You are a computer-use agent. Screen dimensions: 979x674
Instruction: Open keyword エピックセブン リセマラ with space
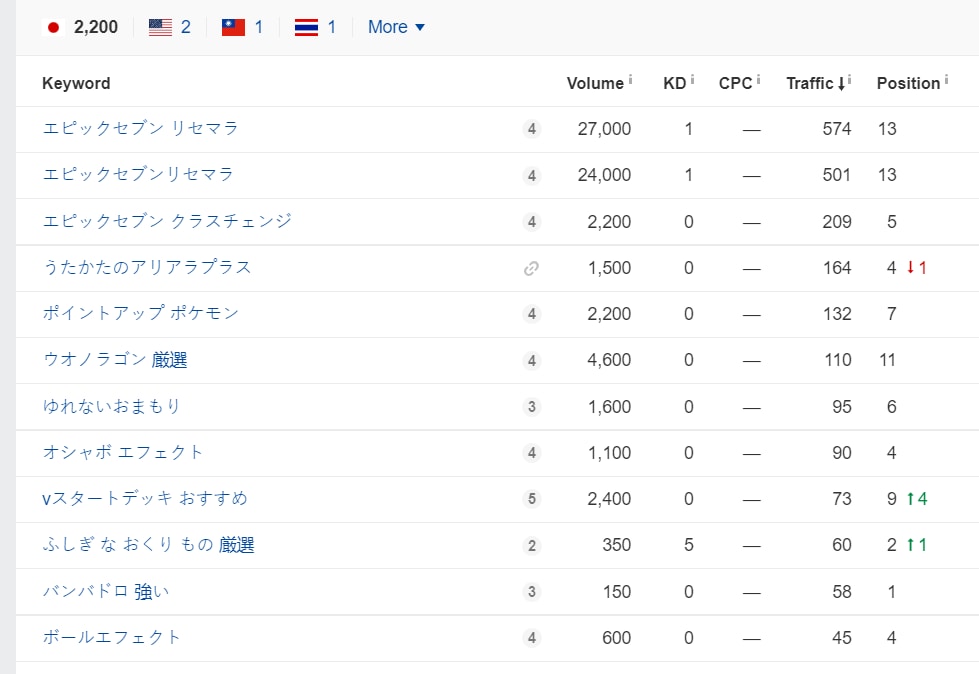(x=140, y=129)
